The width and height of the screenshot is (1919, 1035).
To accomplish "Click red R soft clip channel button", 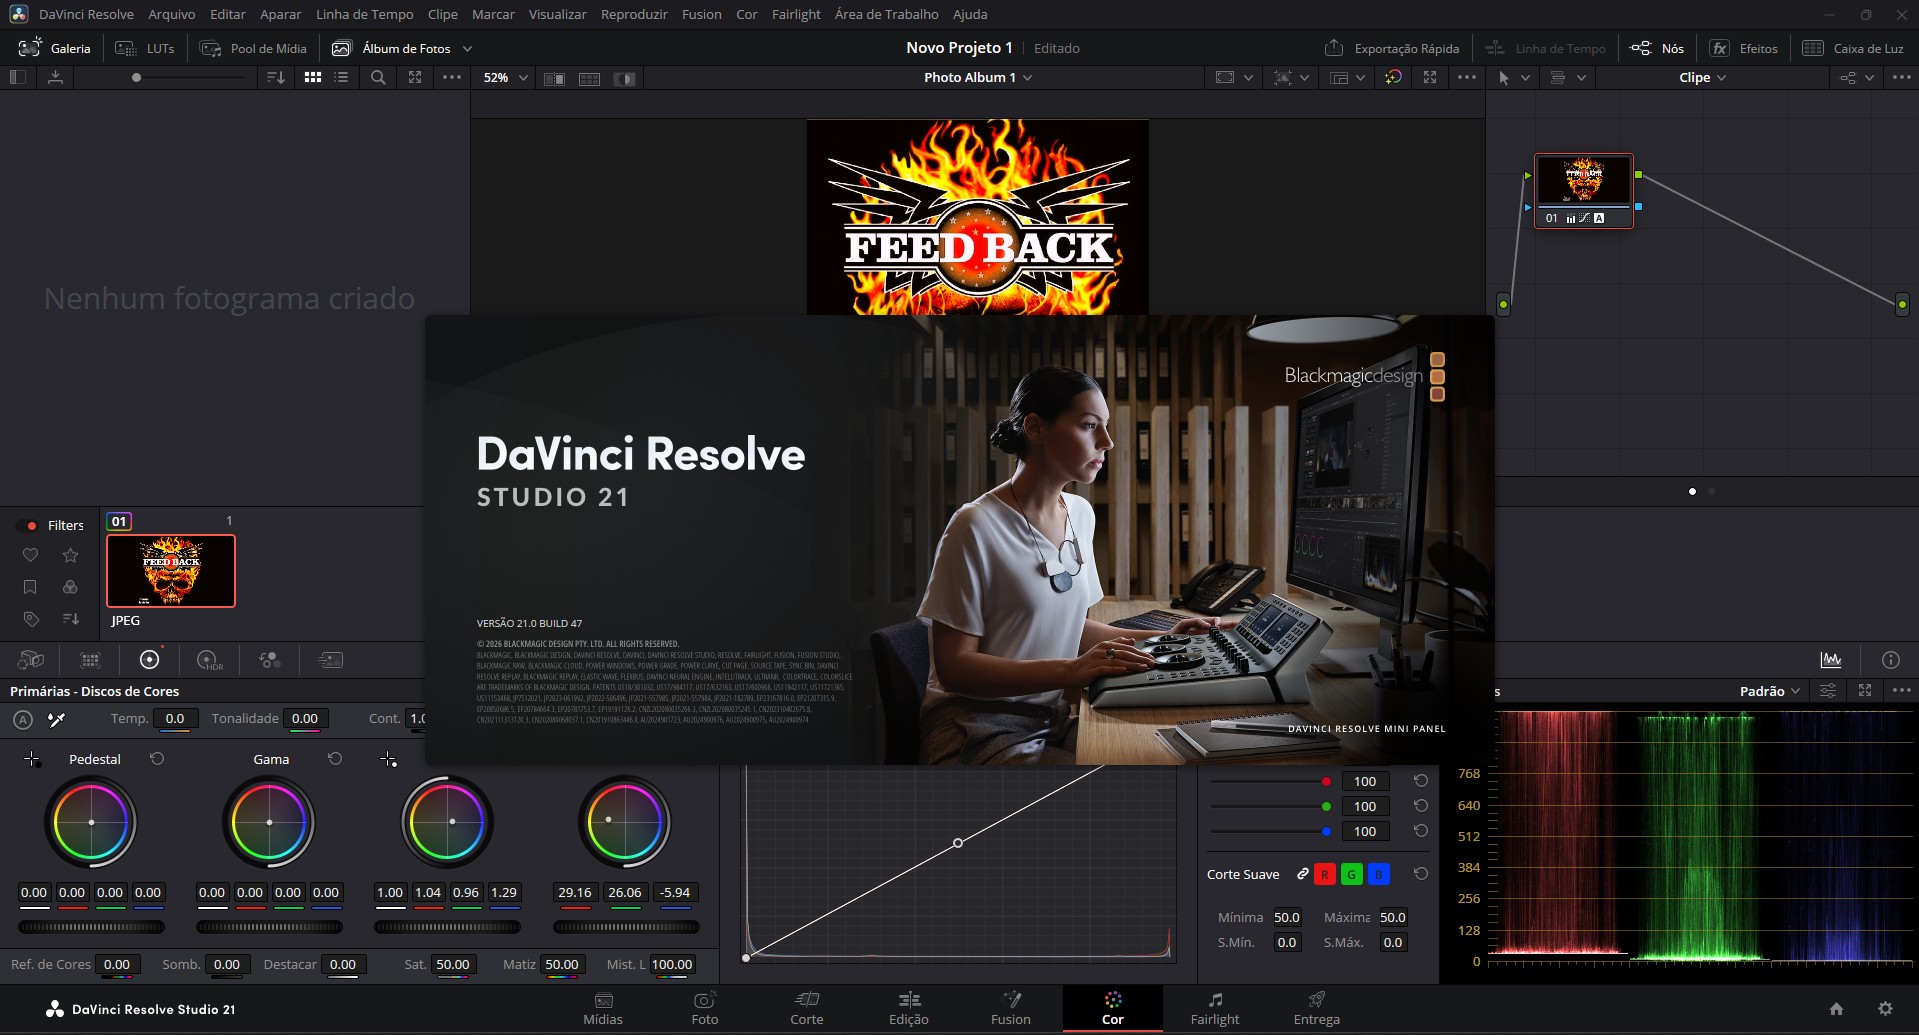I will 1324,874.
